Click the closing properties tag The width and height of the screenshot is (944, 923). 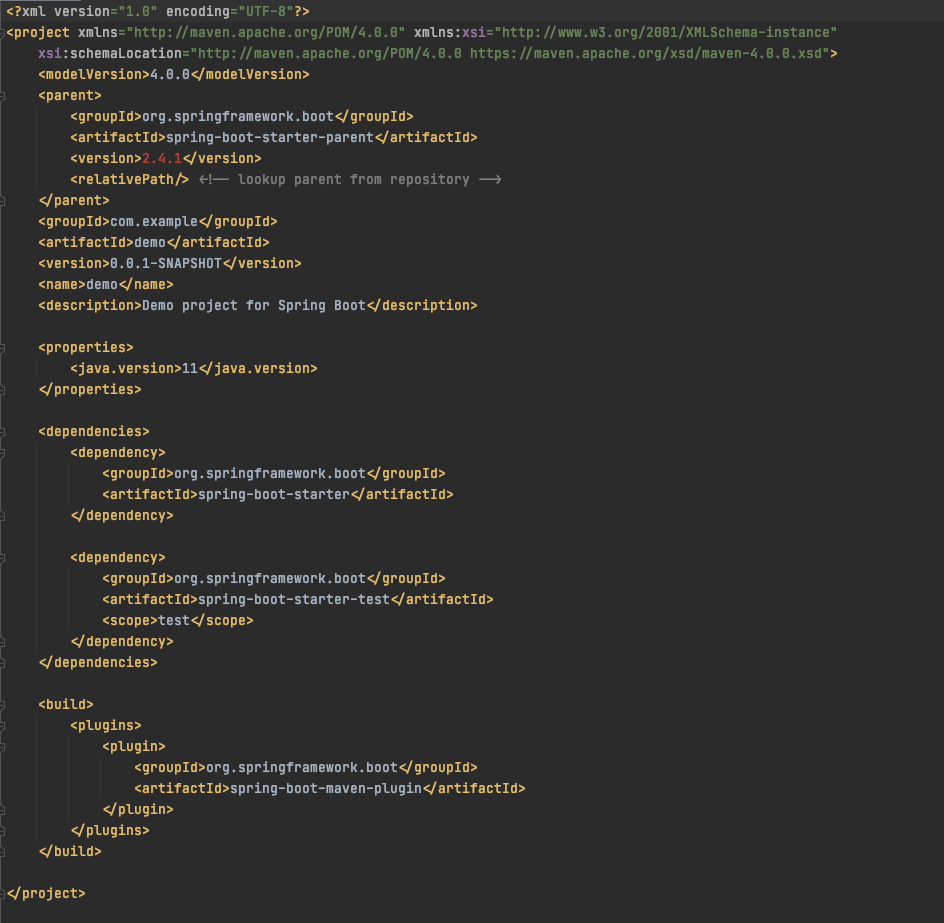coord(90,390)
